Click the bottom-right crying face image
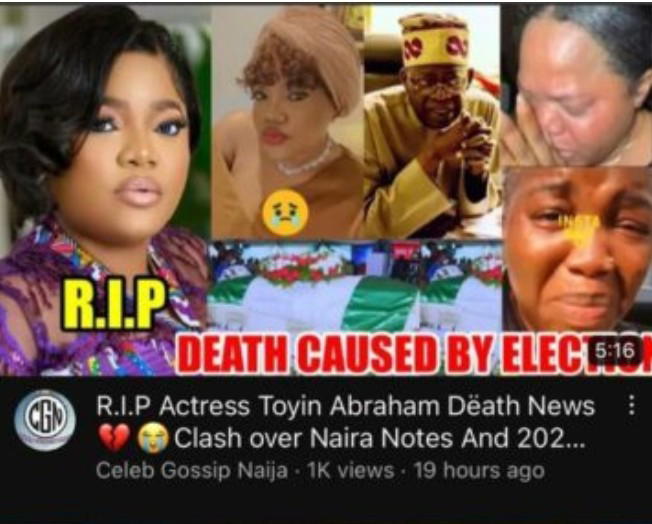Viewport: 652px width, 524px height. pos(577,250)
